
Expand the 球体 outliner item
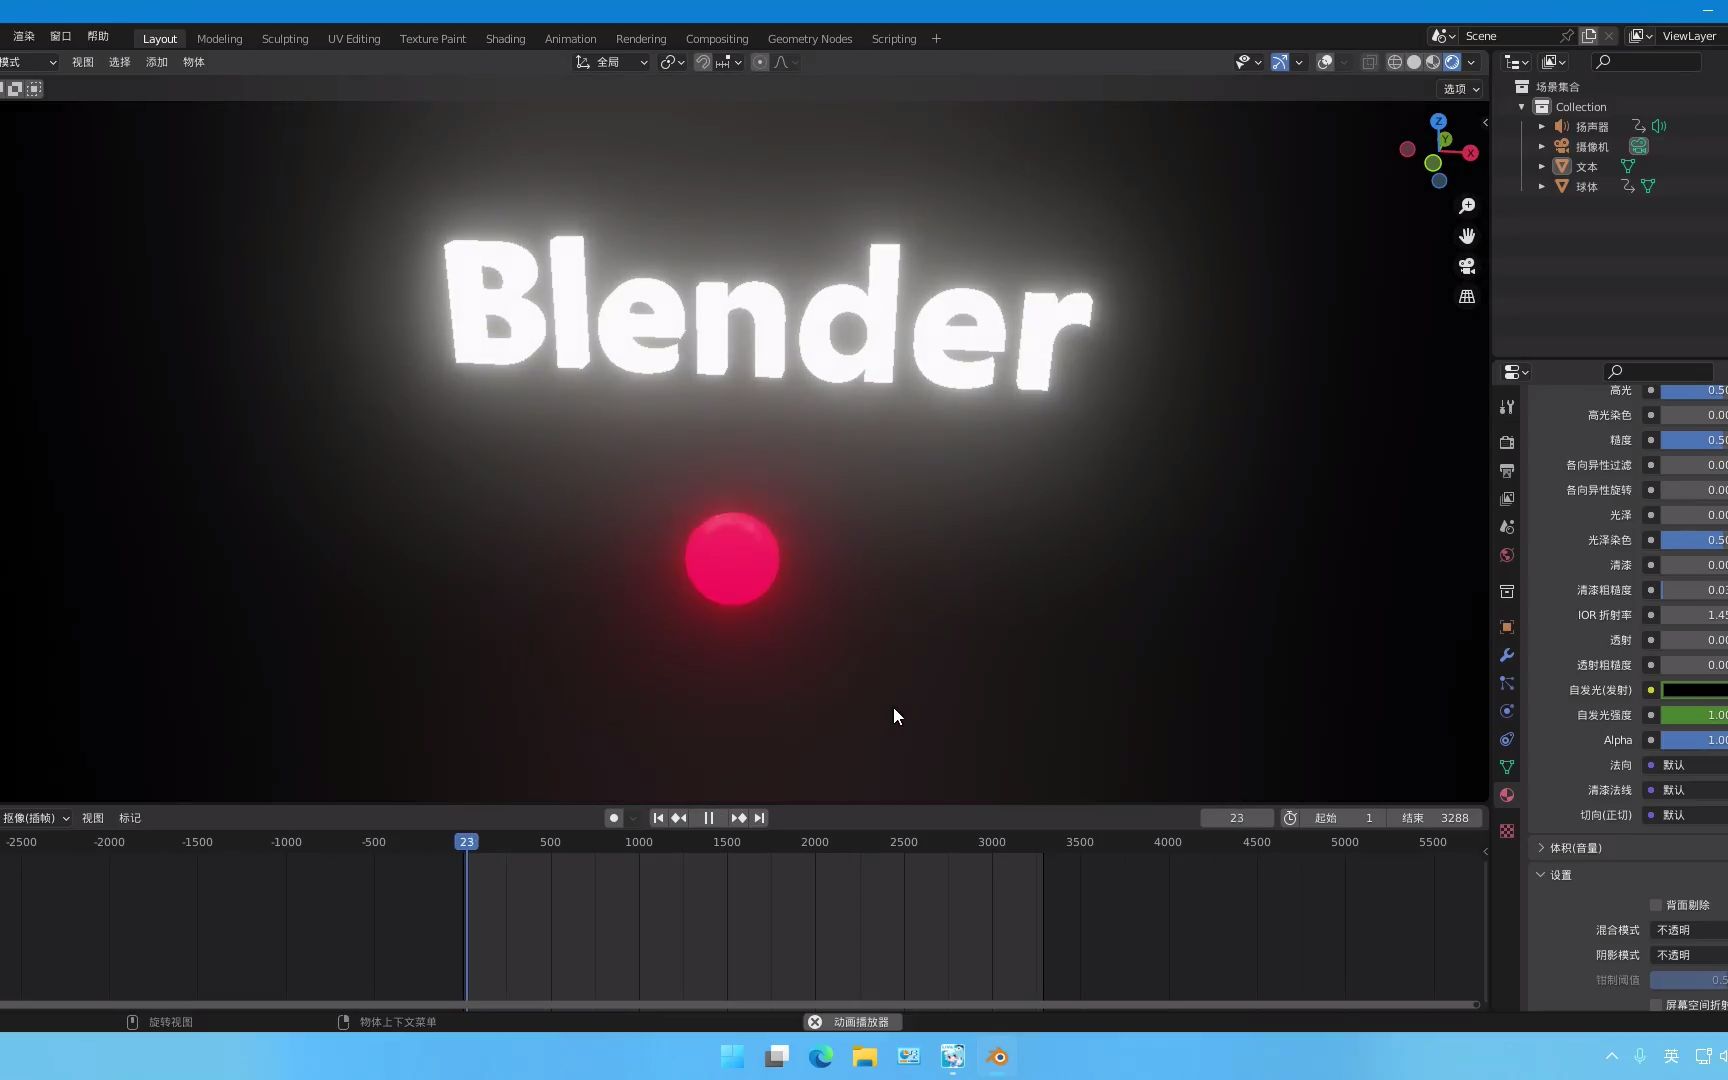click(1542, 187)
